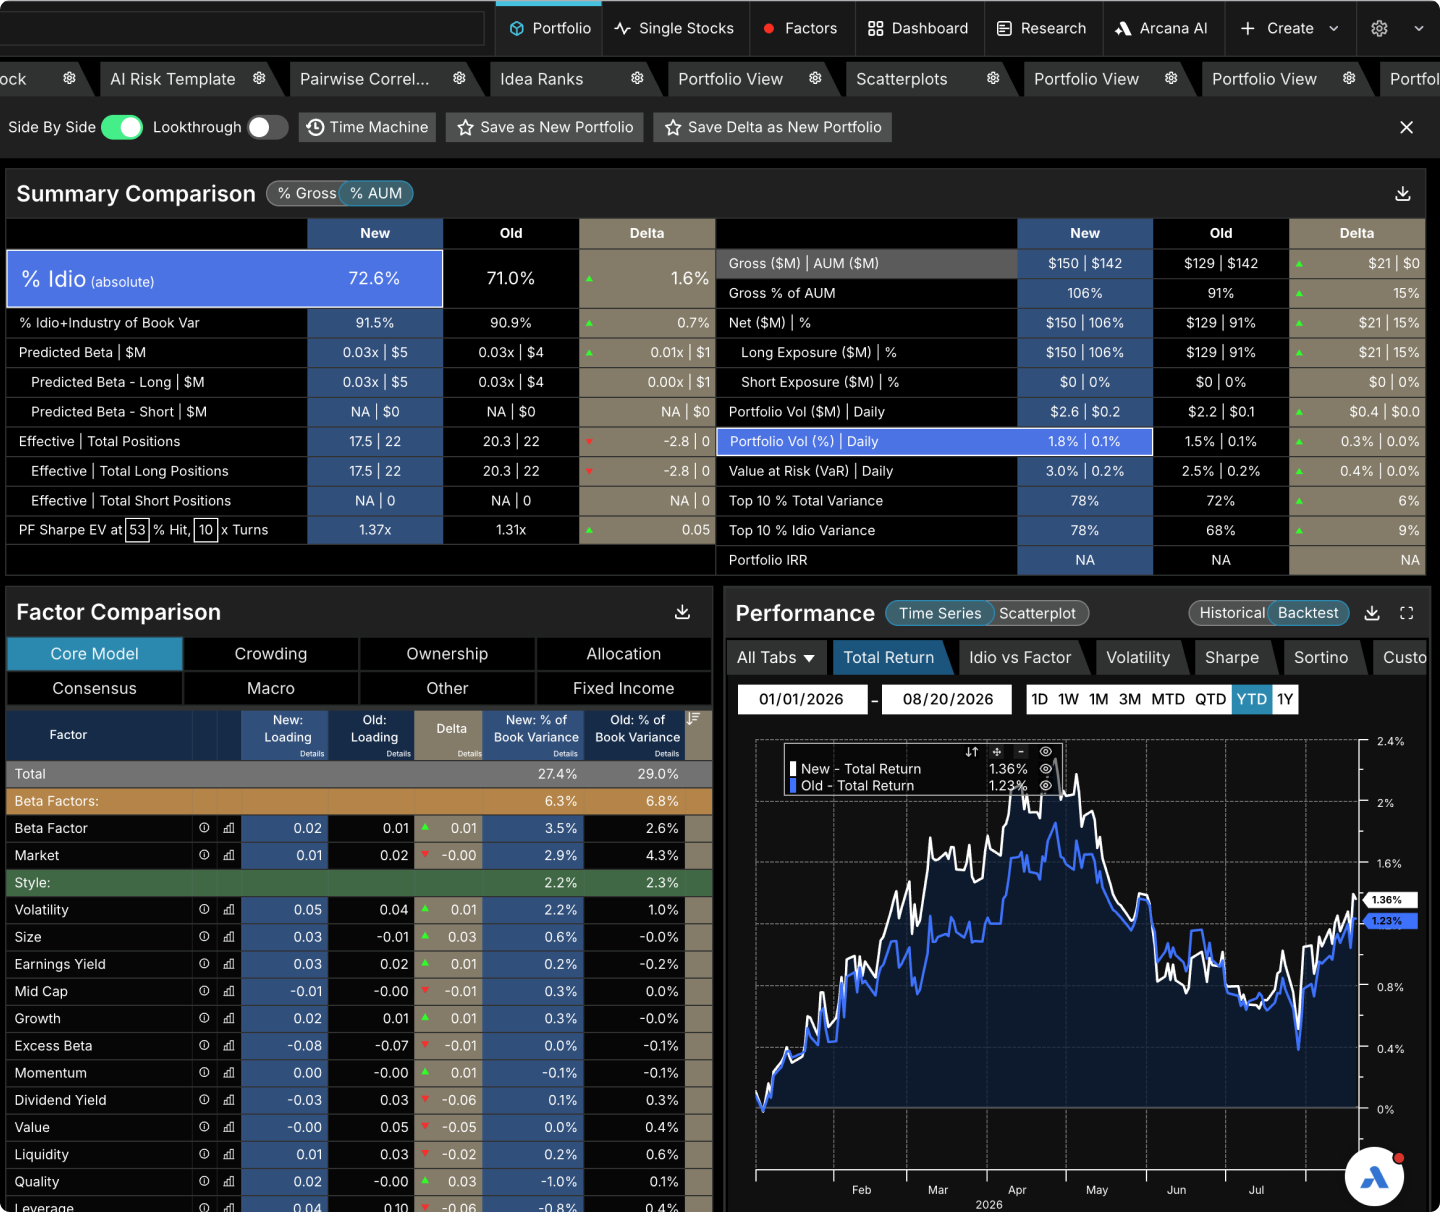The height and width of the screenshot is (1212, 1440).
Task: Download the Factor Comparison data
Action: (x=682, y=612)
